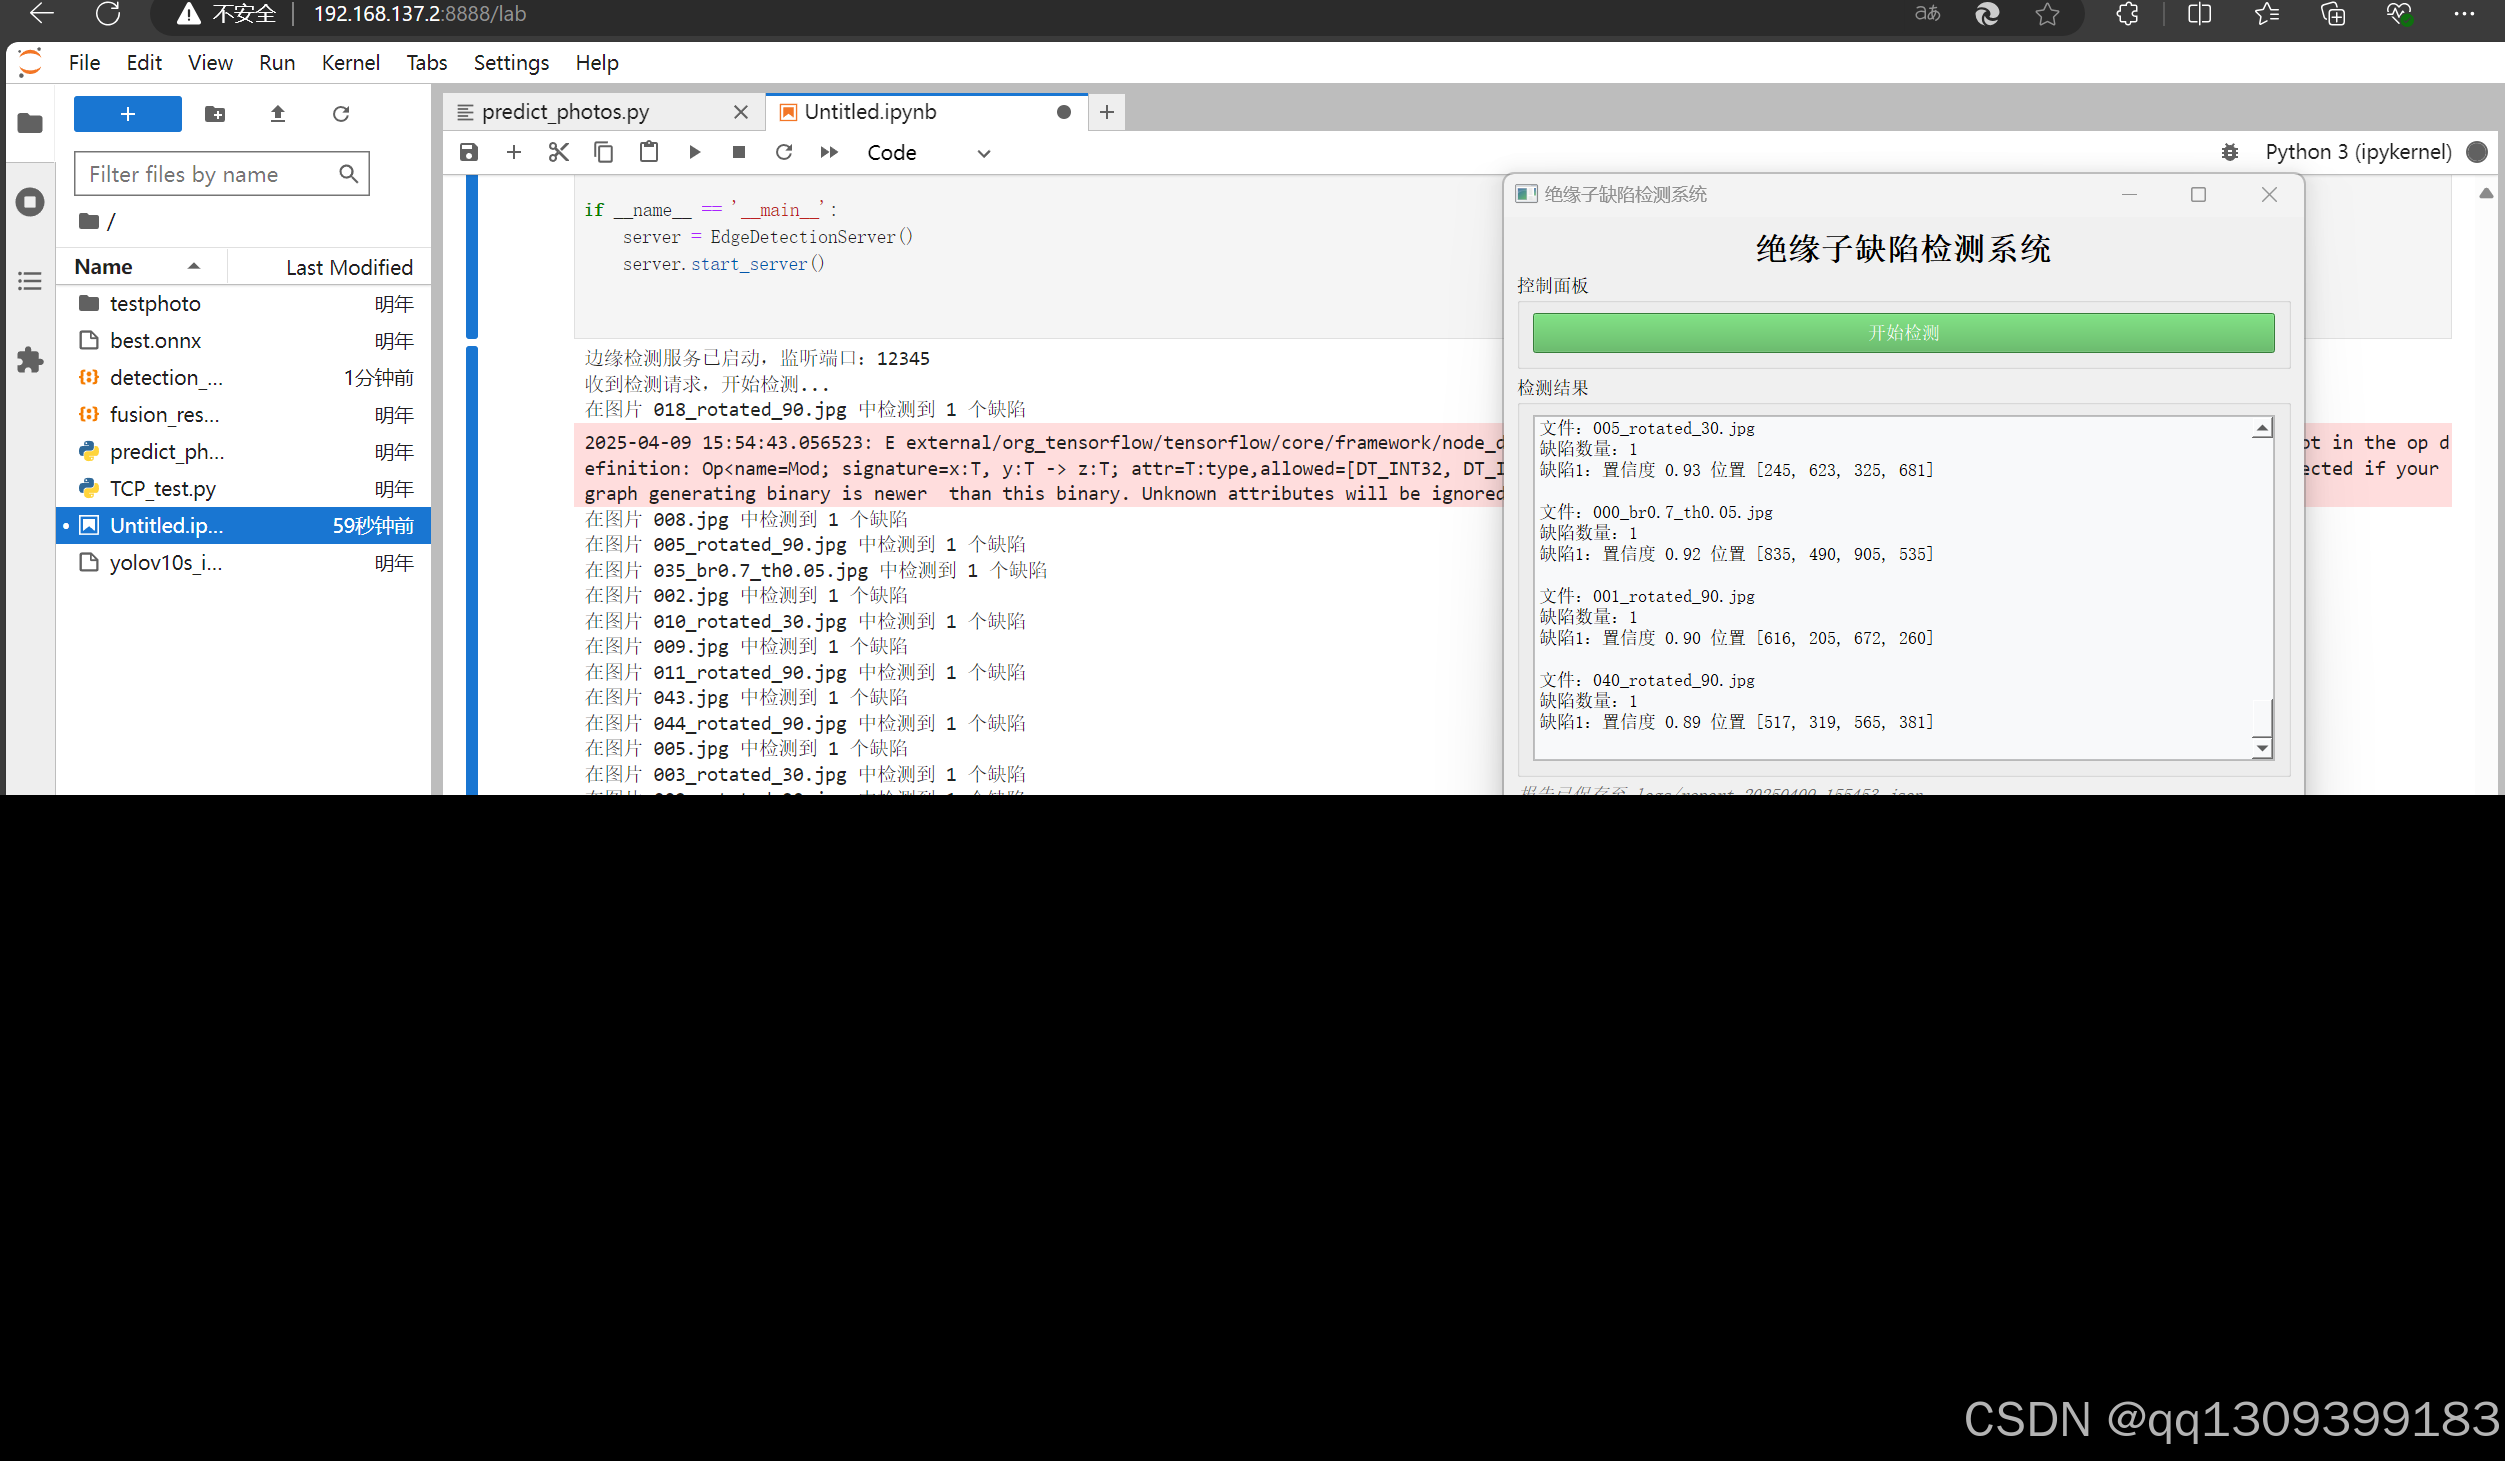2505x1461 pixels.
Task: Toggle the file browser sidebar folder icon
Action: point(30,124)
